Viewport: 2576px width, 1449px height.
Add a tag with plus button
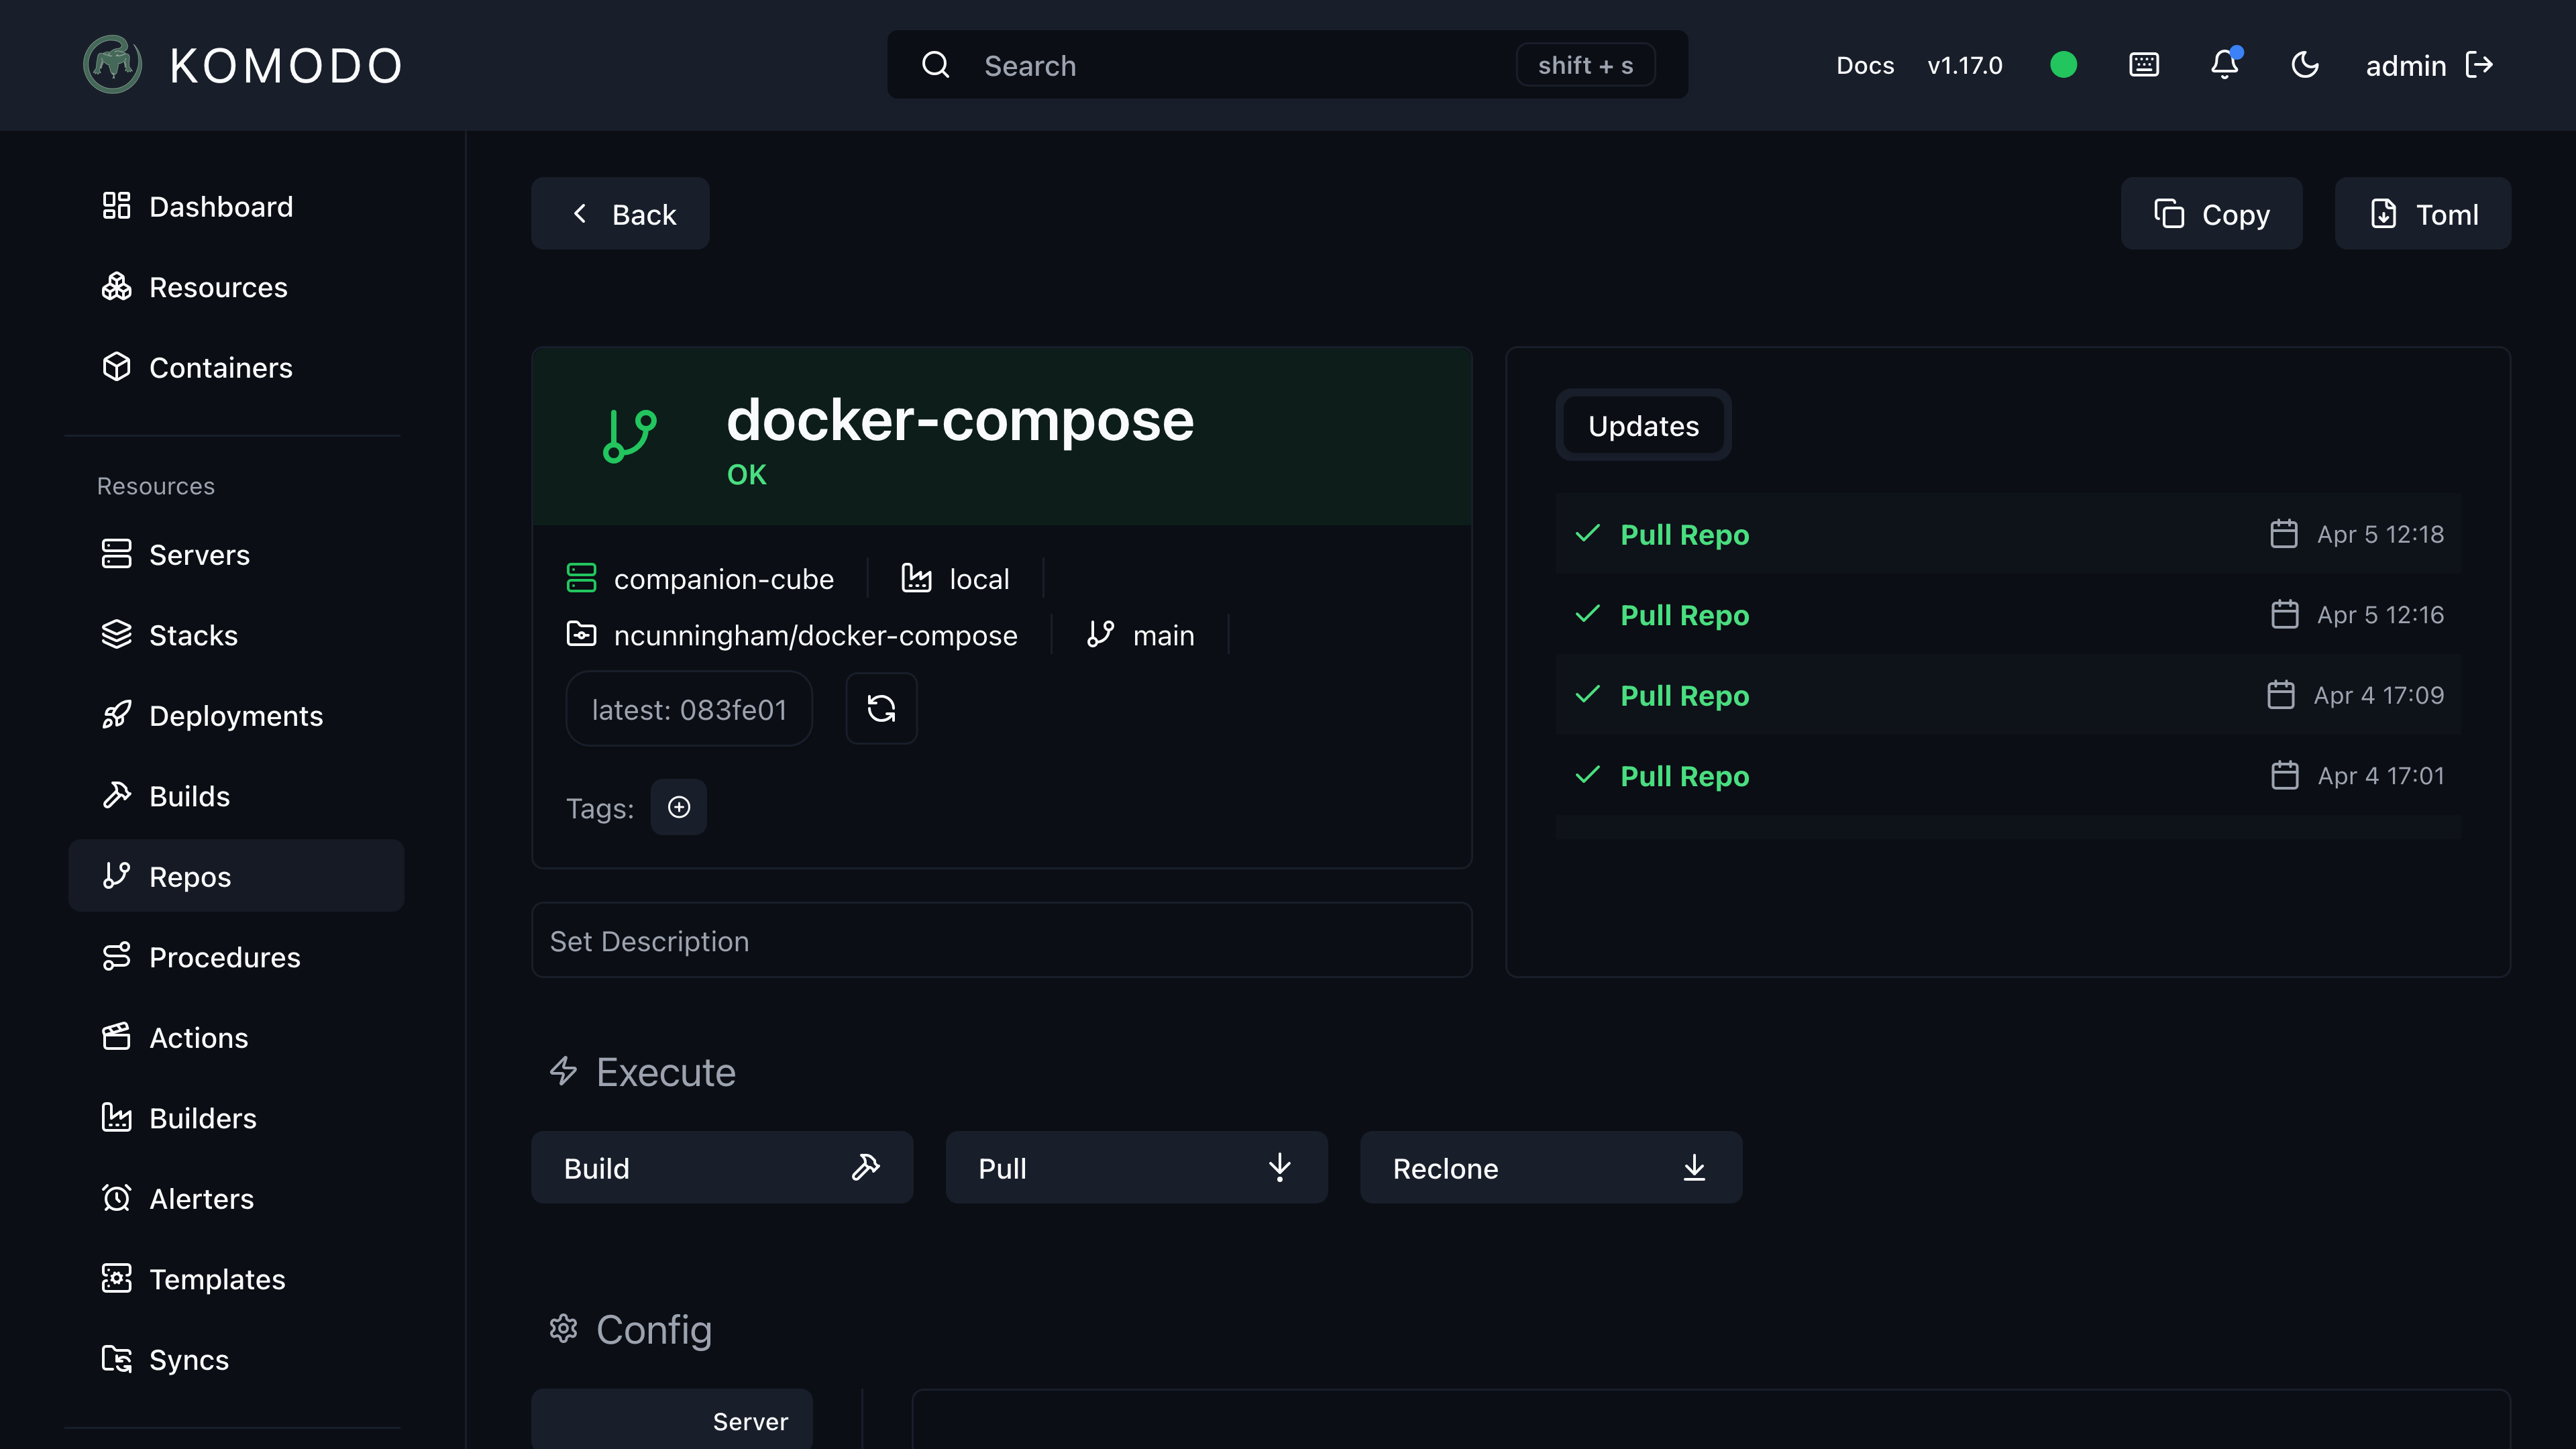[679, 807]
